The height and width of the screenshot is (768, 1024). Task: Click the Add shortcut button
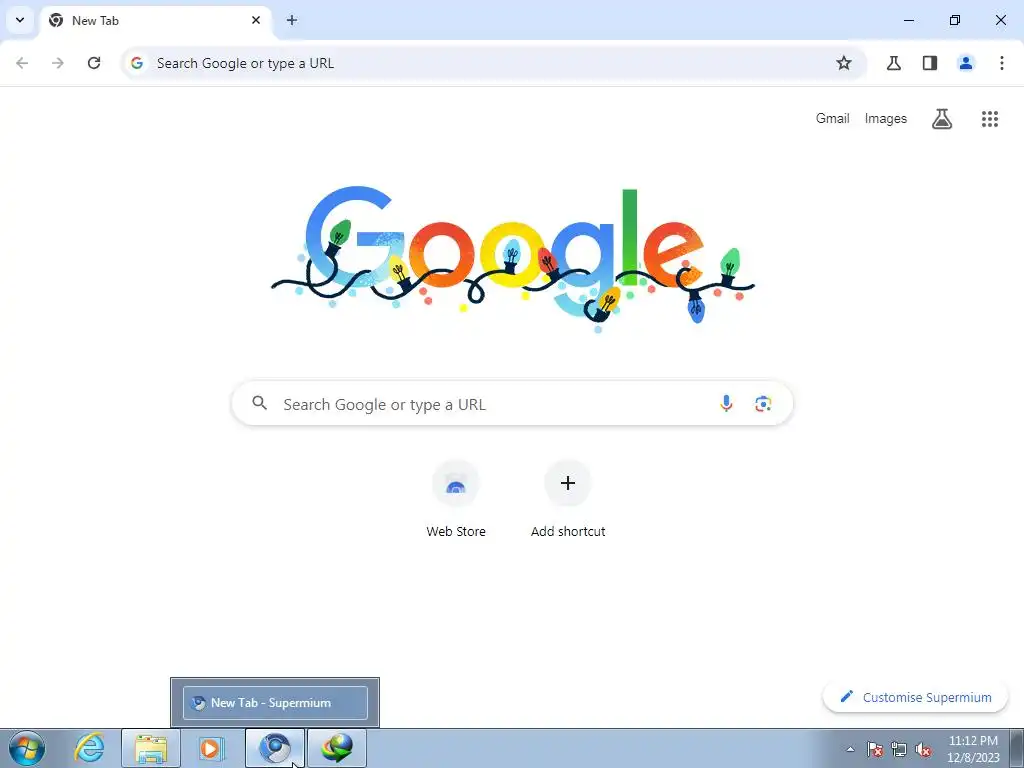coord(568,500)
